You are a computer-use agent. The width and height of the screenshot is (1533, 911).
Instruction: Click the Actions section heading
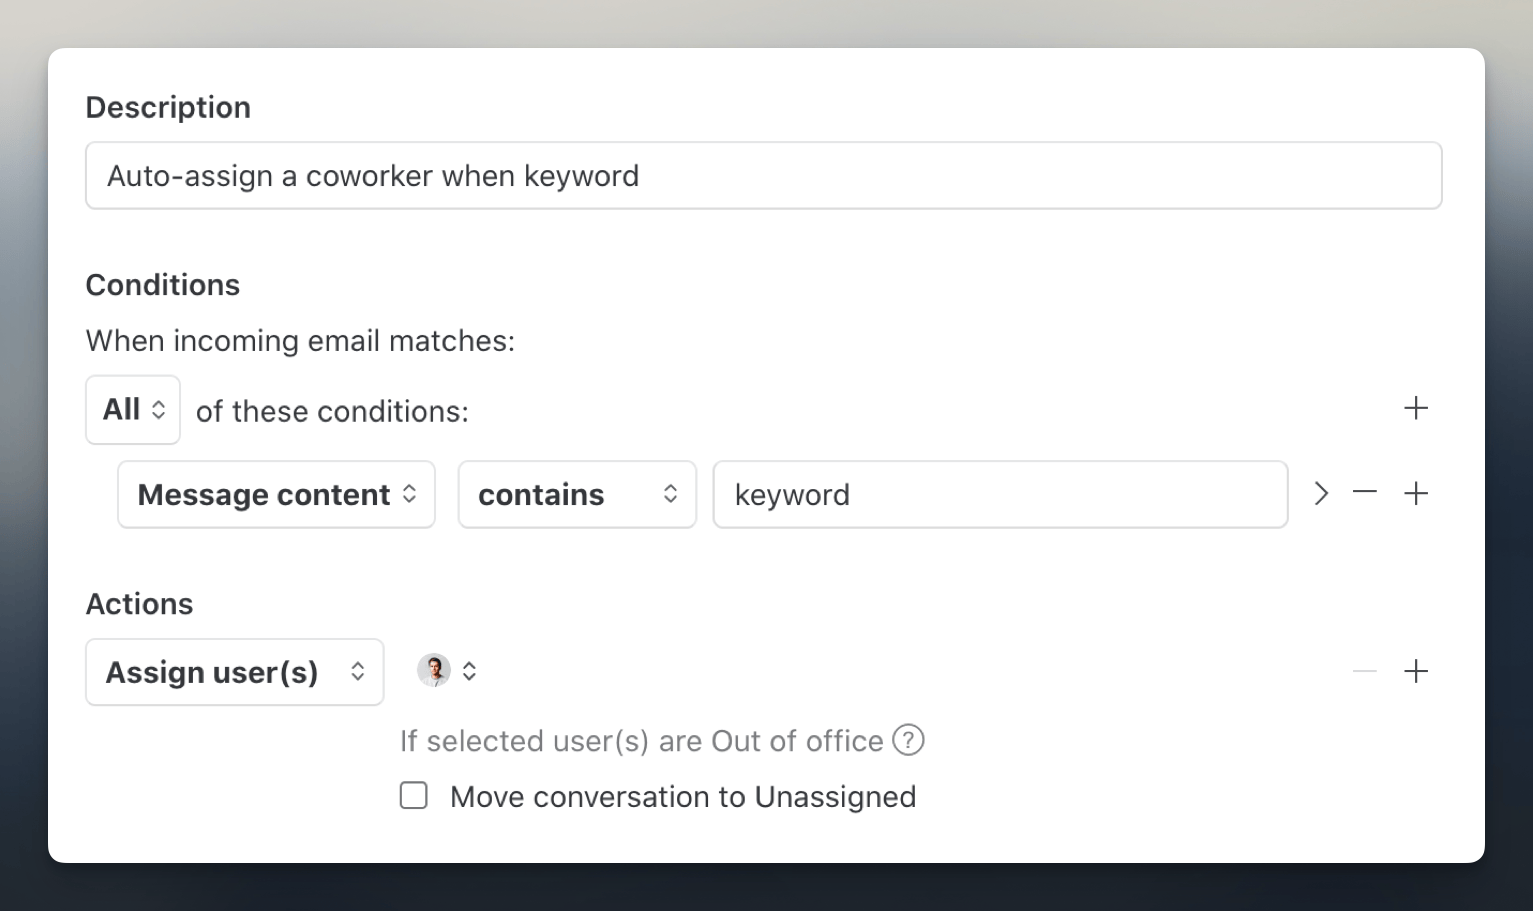139,604
